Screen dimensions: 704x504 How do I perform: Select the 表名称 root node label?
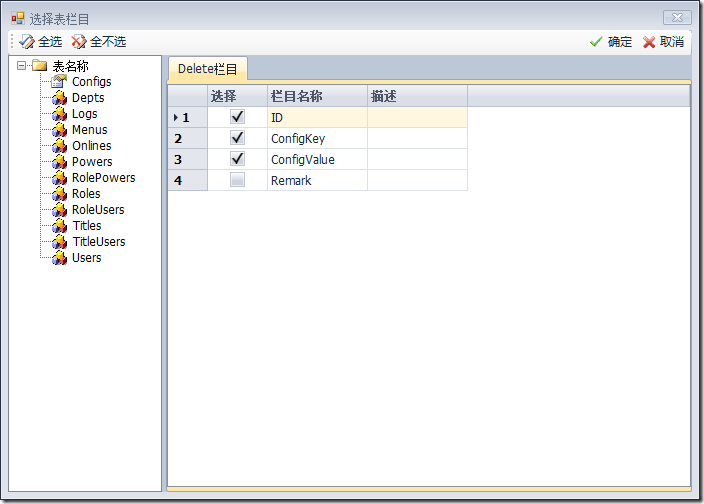click(70, 66)
